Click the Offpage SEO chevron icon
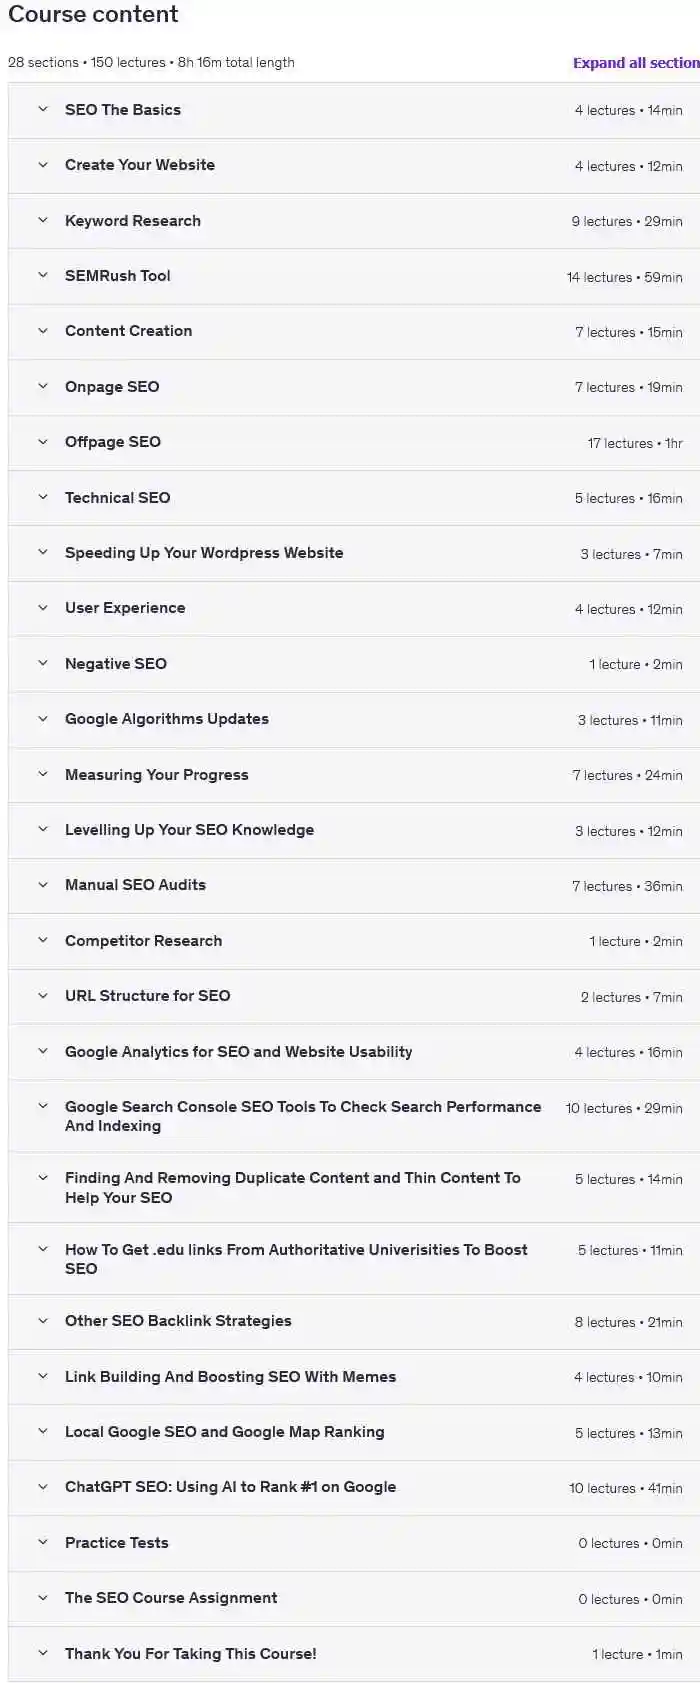This screenshot has height=1683, width=700. tap(43, 442)
